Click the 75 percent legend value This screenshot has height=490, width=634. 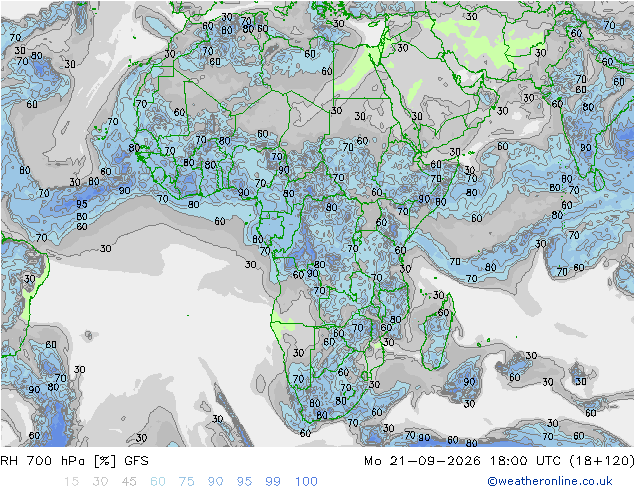point(186,481)
